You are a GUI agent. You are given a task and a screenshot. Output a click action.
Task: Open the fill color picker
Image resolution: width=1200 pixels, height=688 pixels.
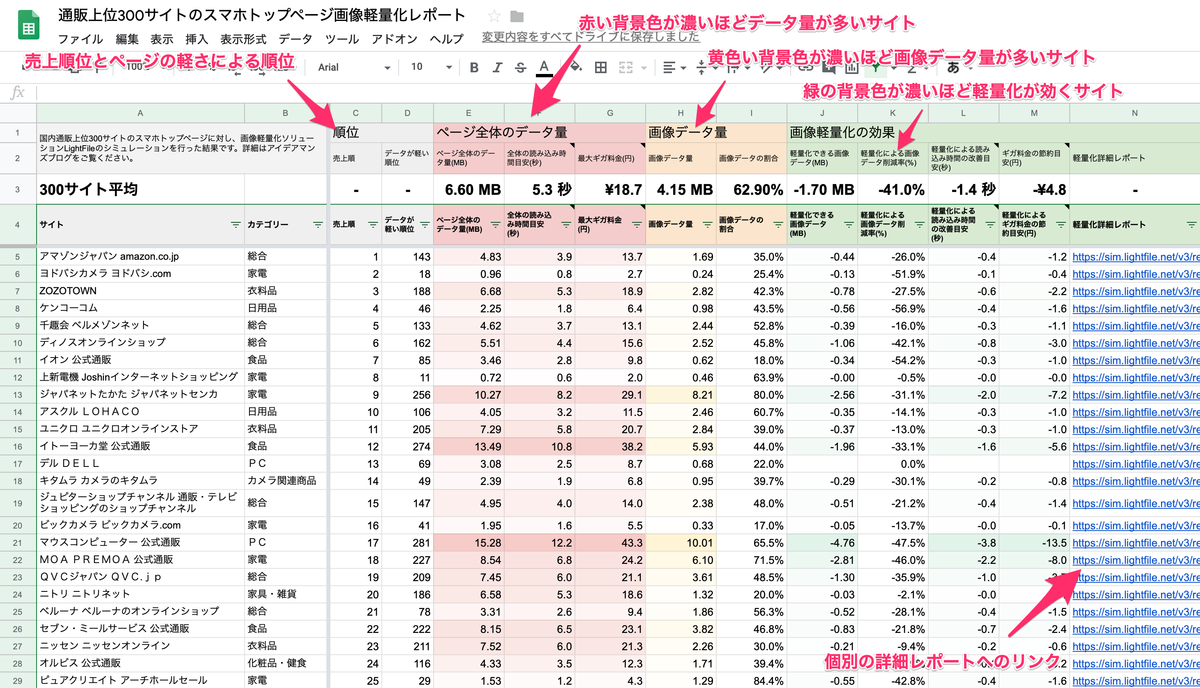point(575,68)
